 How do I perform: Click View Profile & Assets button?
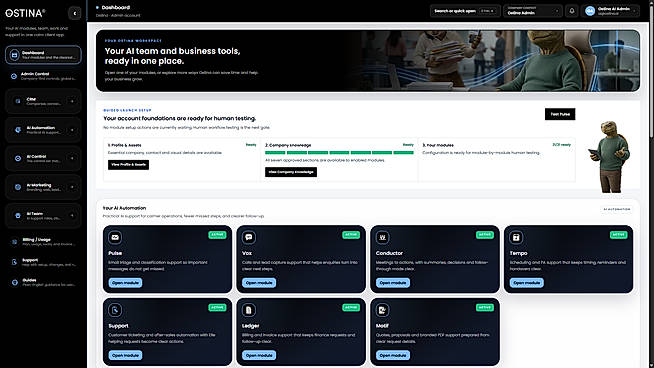[x=128, y=165]
